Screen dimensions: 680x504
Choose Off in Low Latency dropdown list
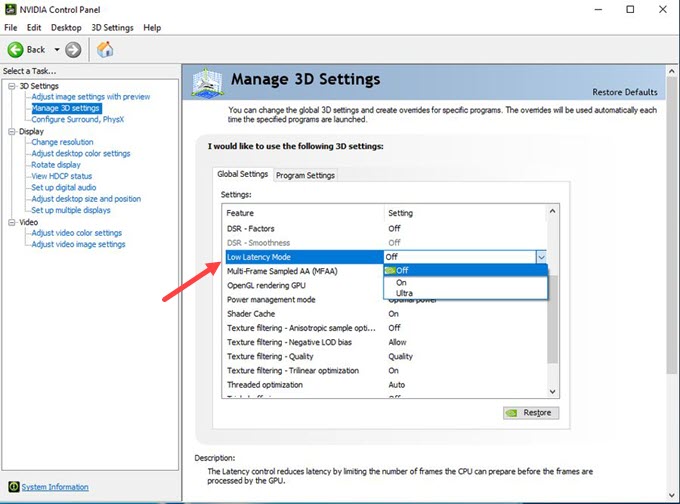point(465,271)
